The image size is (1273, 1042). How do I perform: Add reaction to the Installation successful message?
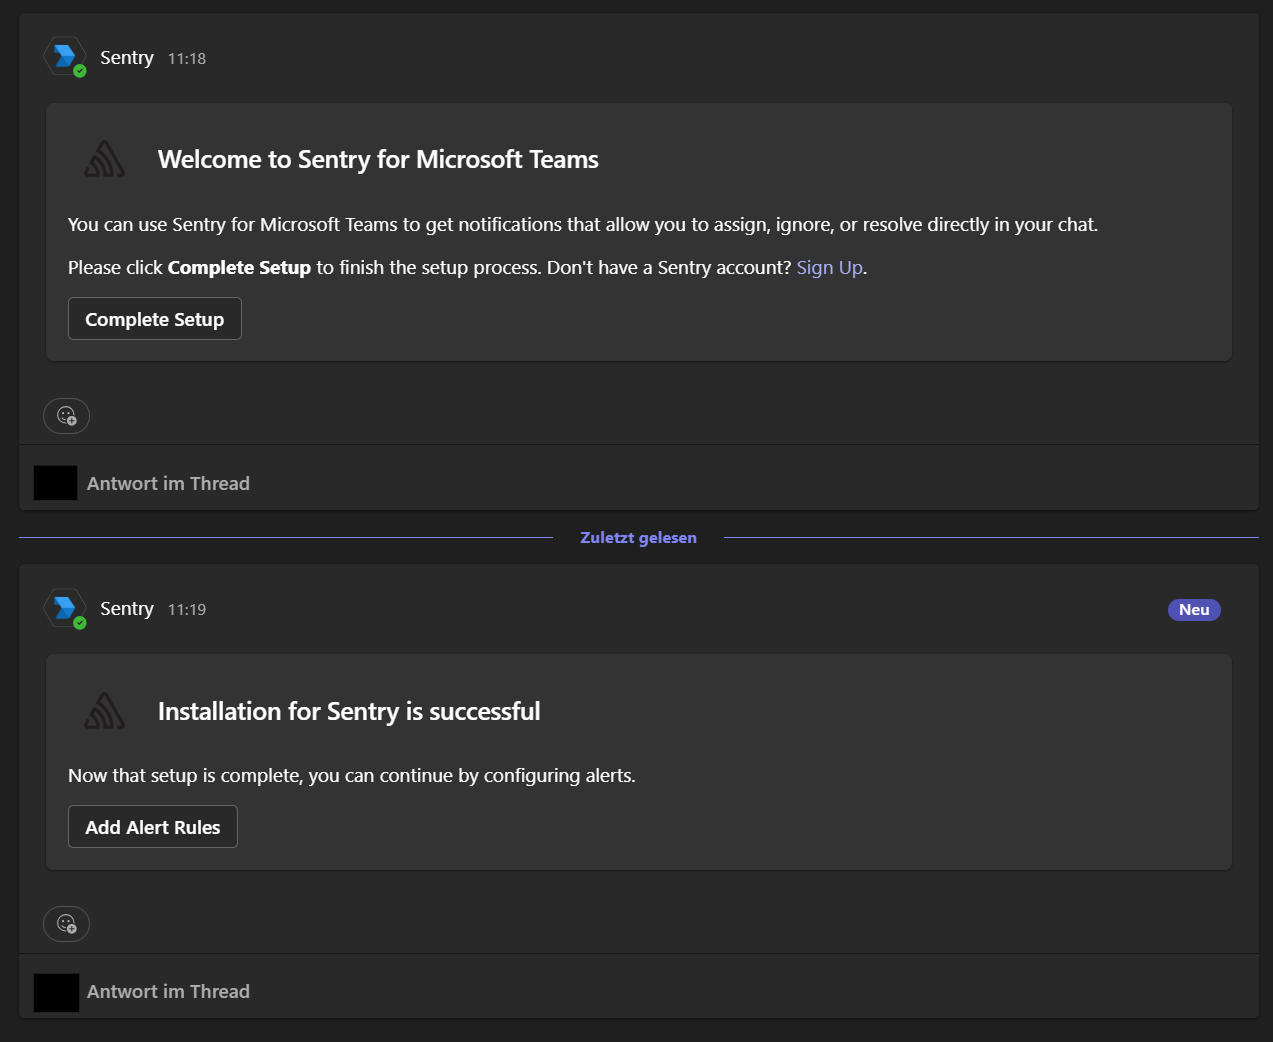(67, 924)
